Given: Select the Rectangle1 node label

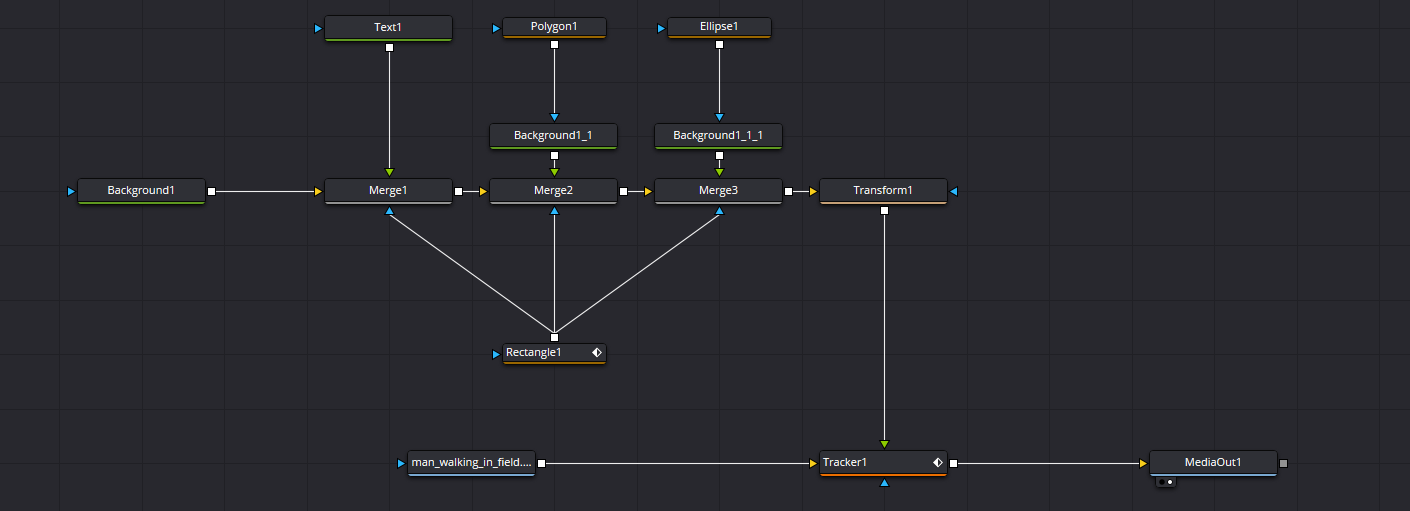Looking at the screenshot, I should pyautogui.click(x=534, y=352).
